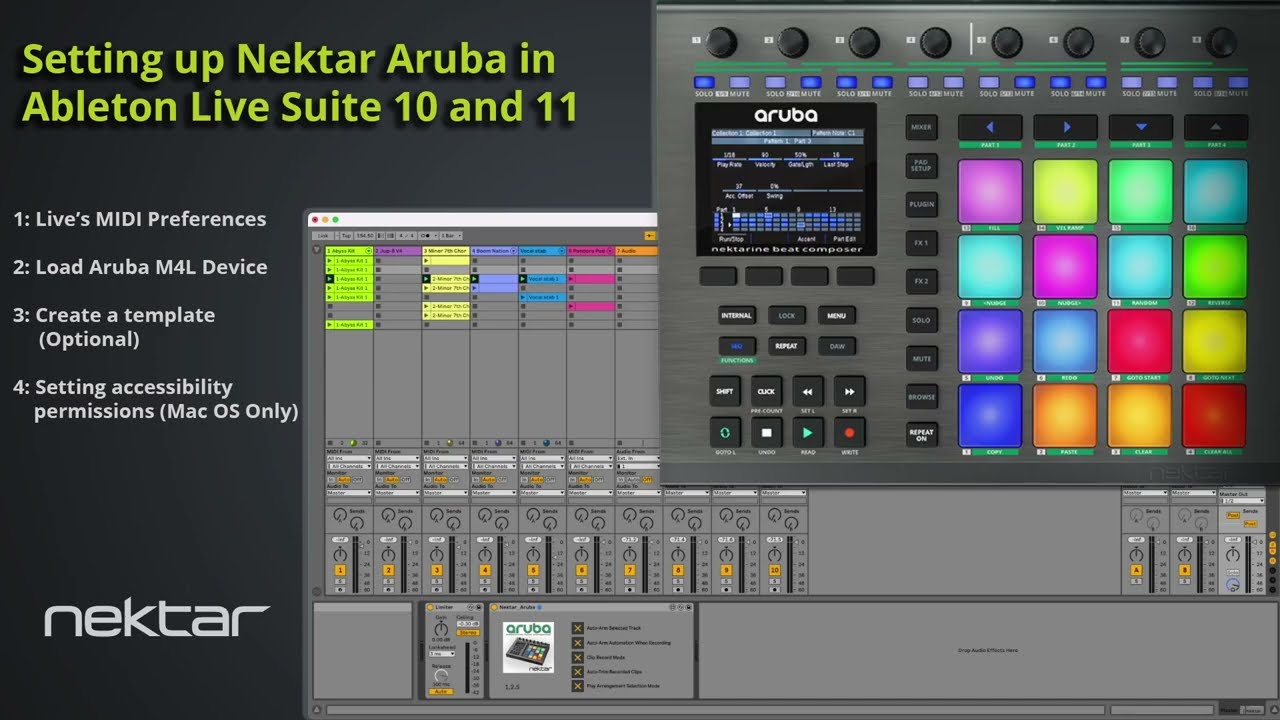Image resolution: width=1280 pixels, height=720 pixels.
Task: Select the 6 Pandora Pad track header
Action: pyautogui.click(x=590, y=251)
